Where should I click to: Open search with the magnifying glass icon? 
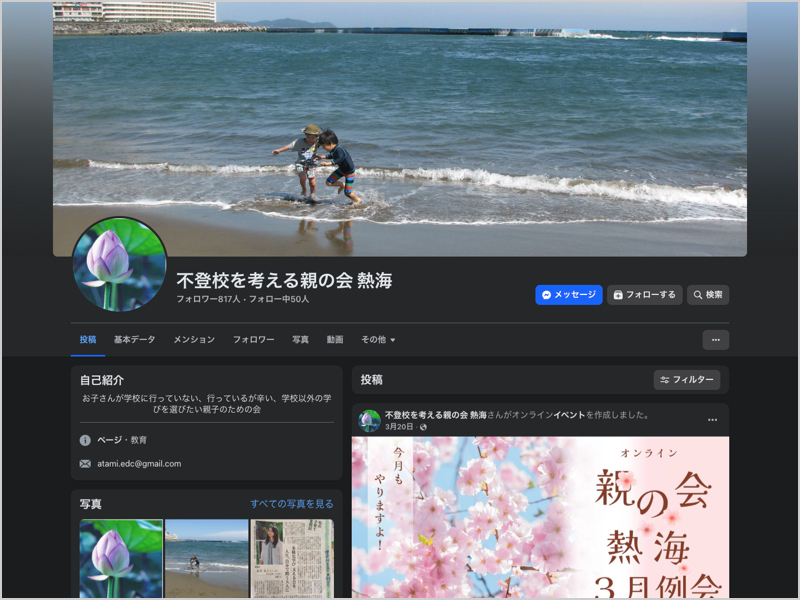point(708,294)
